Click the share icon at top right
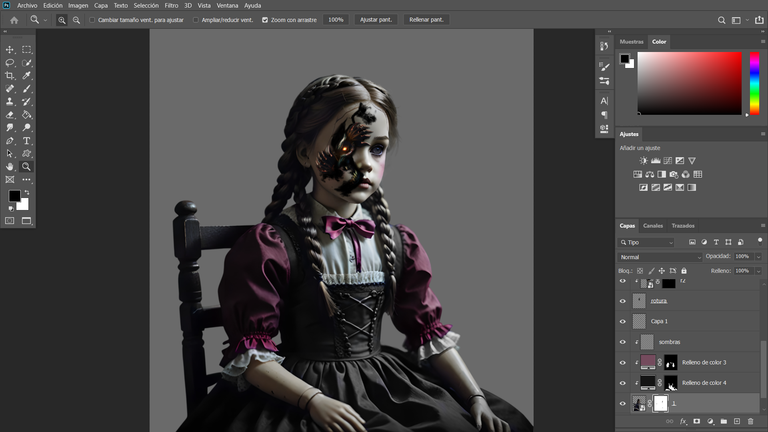 [759, 20]
